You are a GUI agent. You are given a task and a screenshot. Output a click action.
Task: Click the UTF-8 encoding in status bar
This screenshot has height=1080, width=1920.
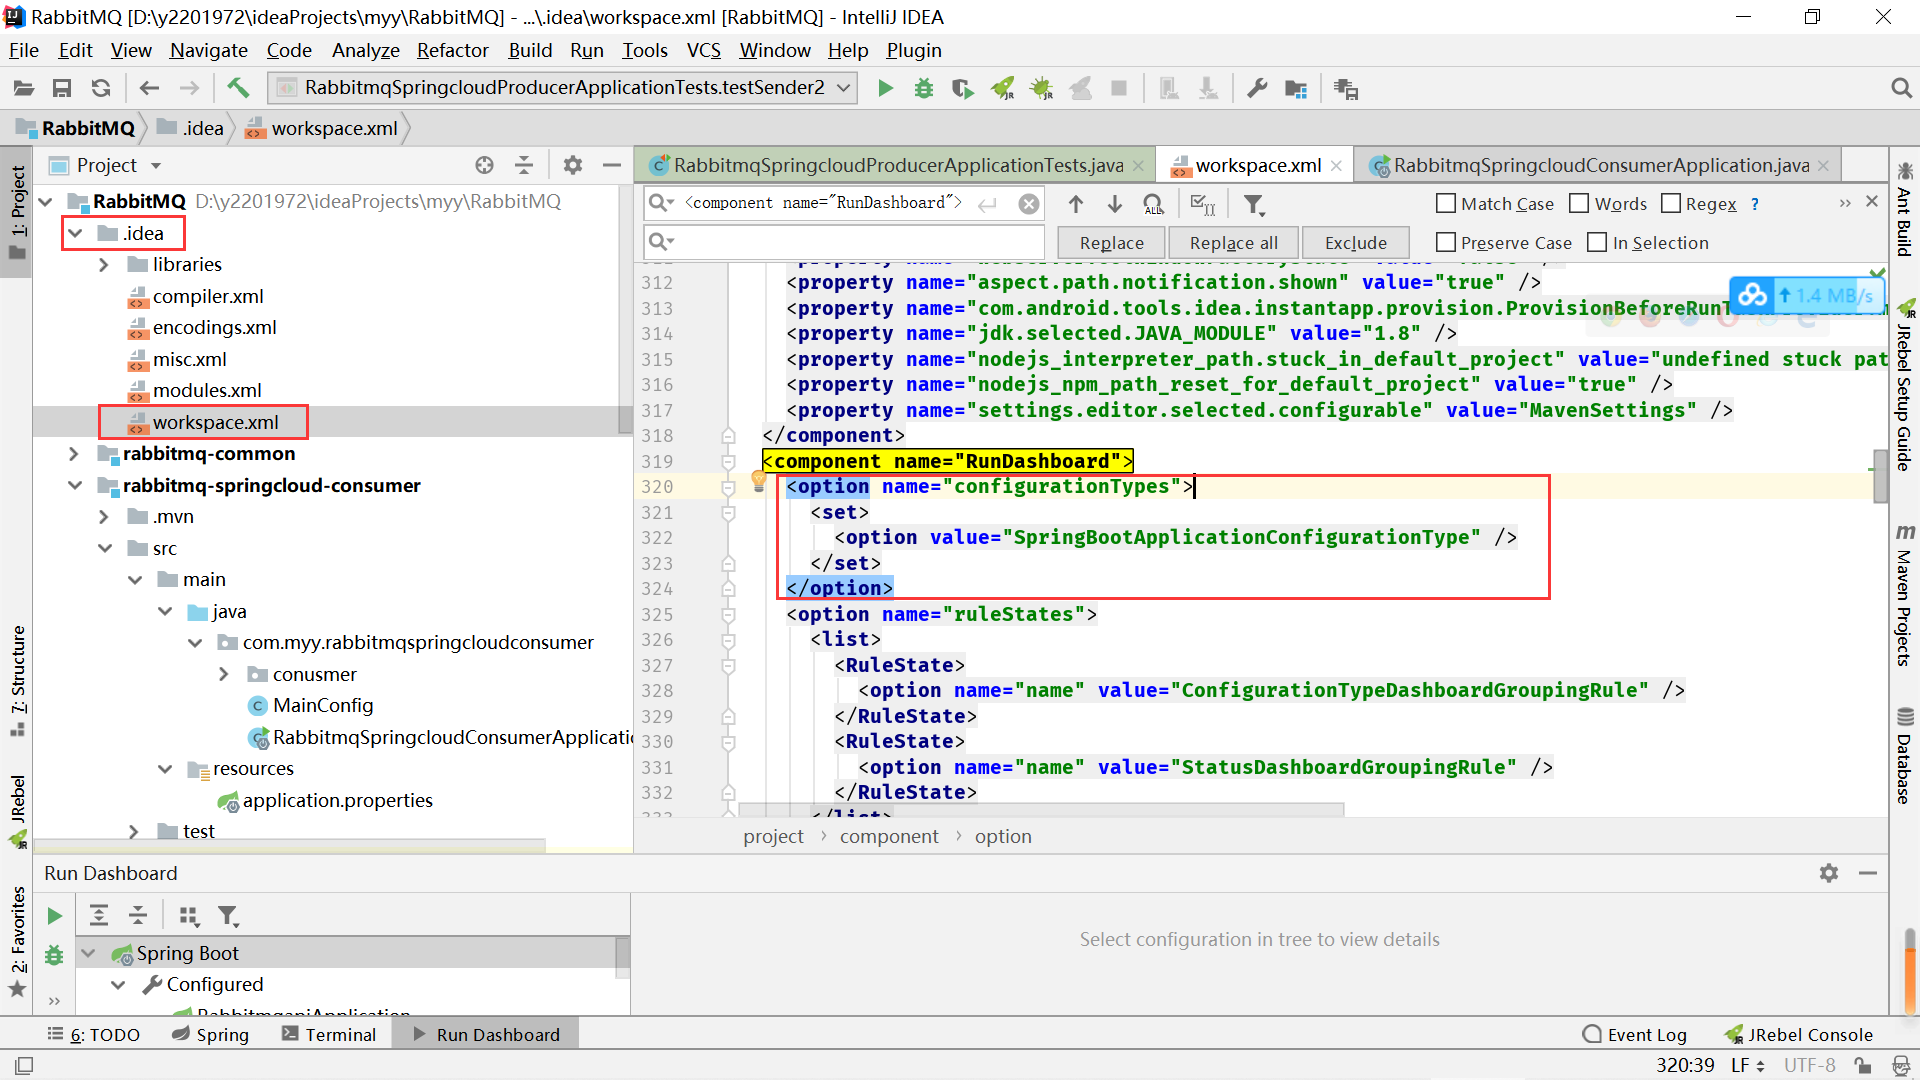click(x=1810, y=1065)
